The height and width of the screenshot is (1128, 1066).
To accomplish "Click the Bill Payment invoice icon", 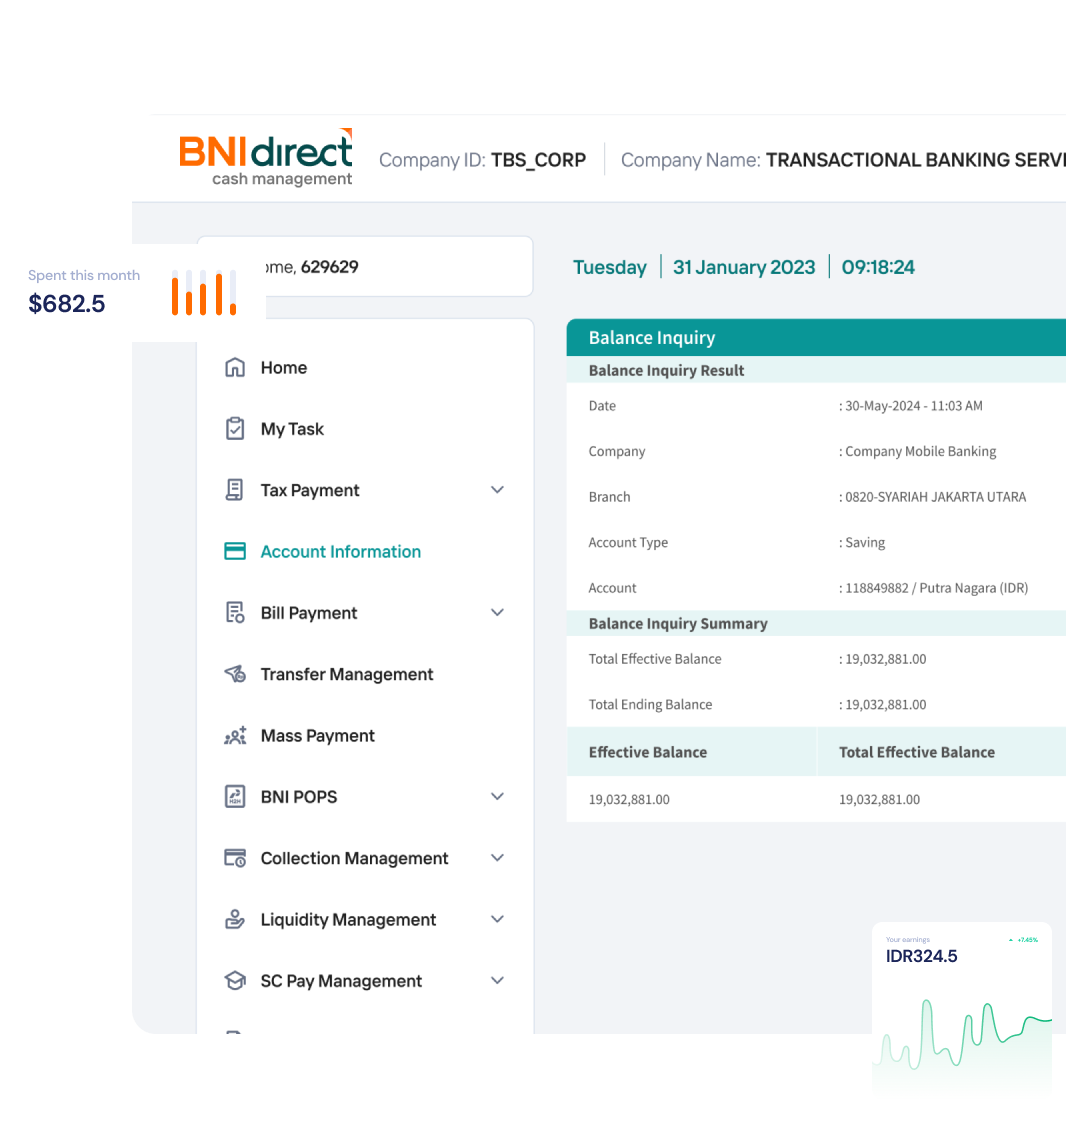I will [x=234, y=612].
